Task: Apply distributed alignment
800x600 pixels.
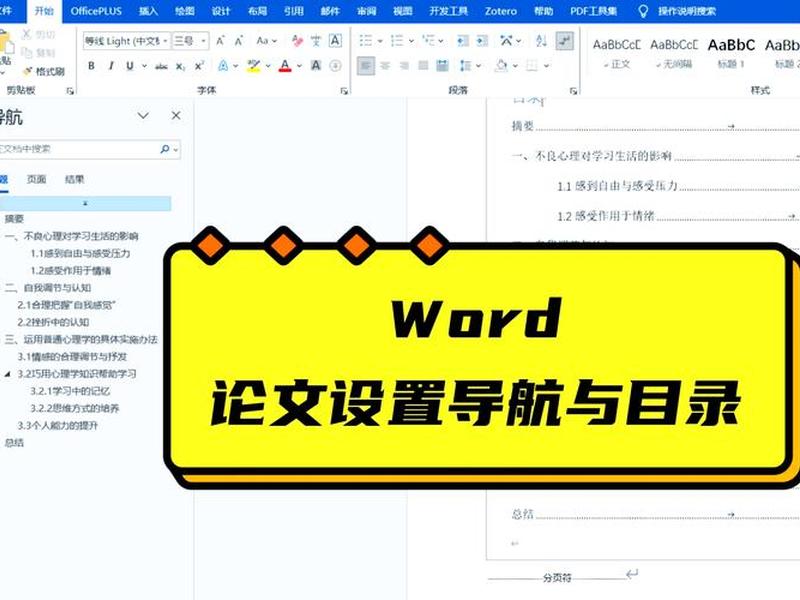Action: coord(442,66)
